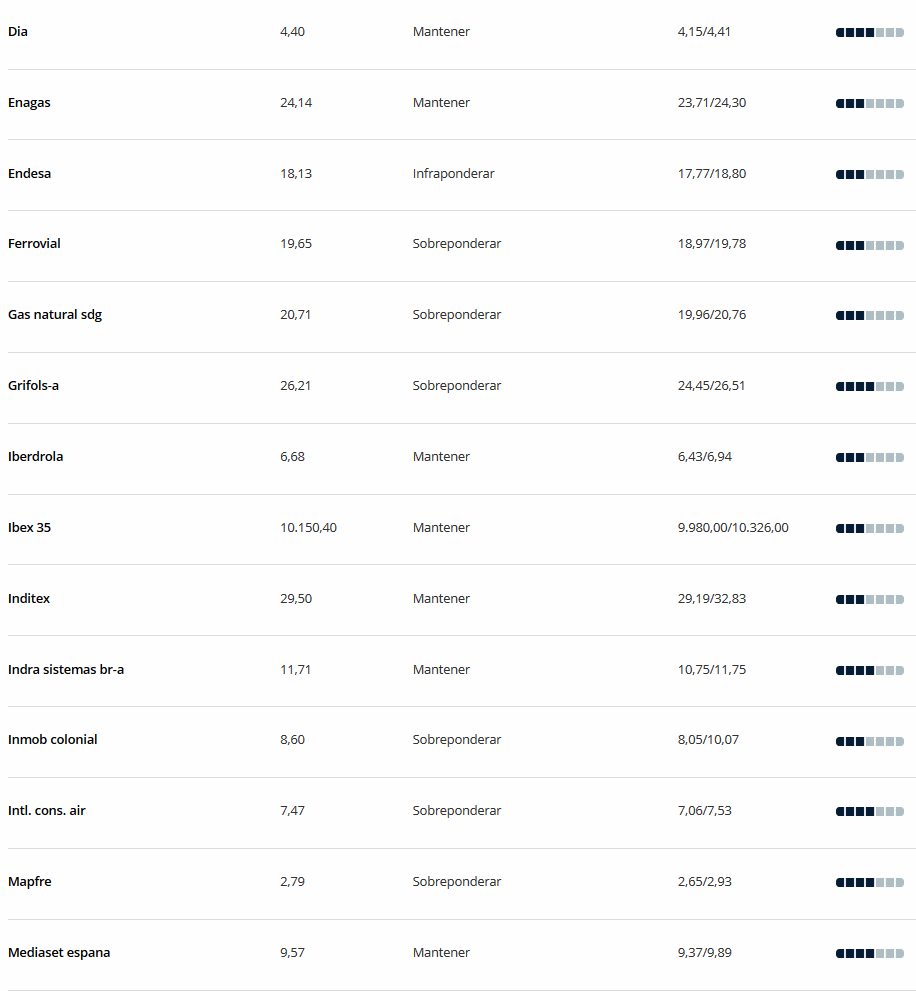Select the Inmob colonial entry

click(52, 739)
